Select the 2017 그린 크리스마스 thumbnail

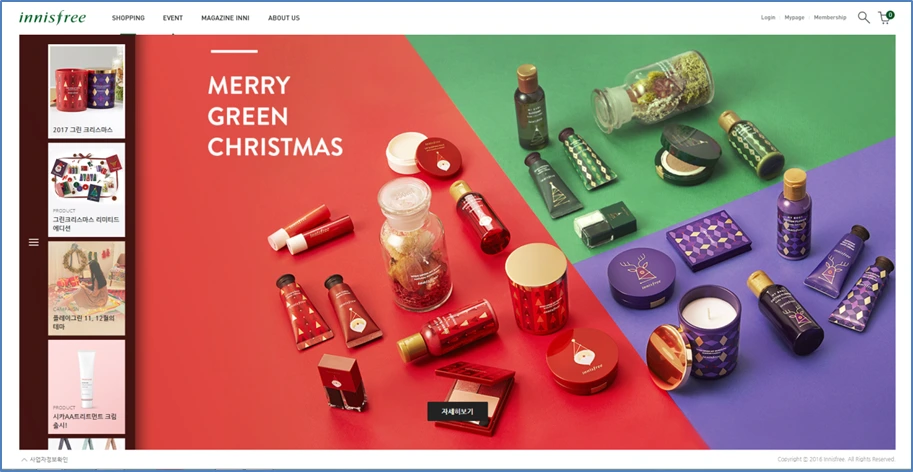(86, 91)
